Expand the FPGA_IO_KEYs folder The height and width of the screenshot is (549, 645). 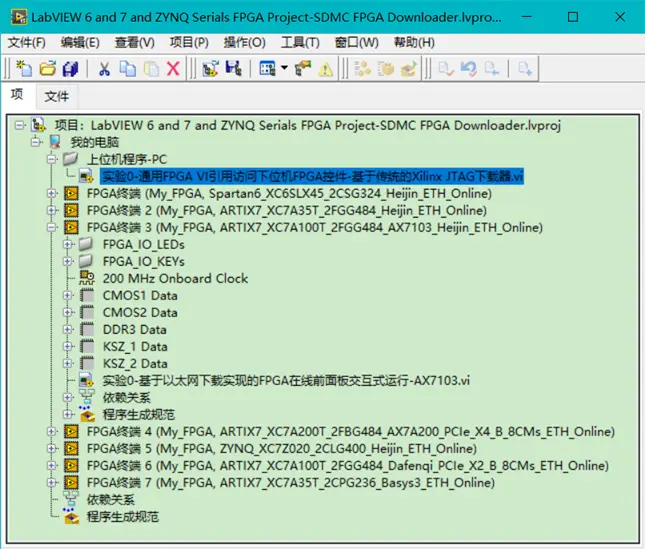coord(68,261)
